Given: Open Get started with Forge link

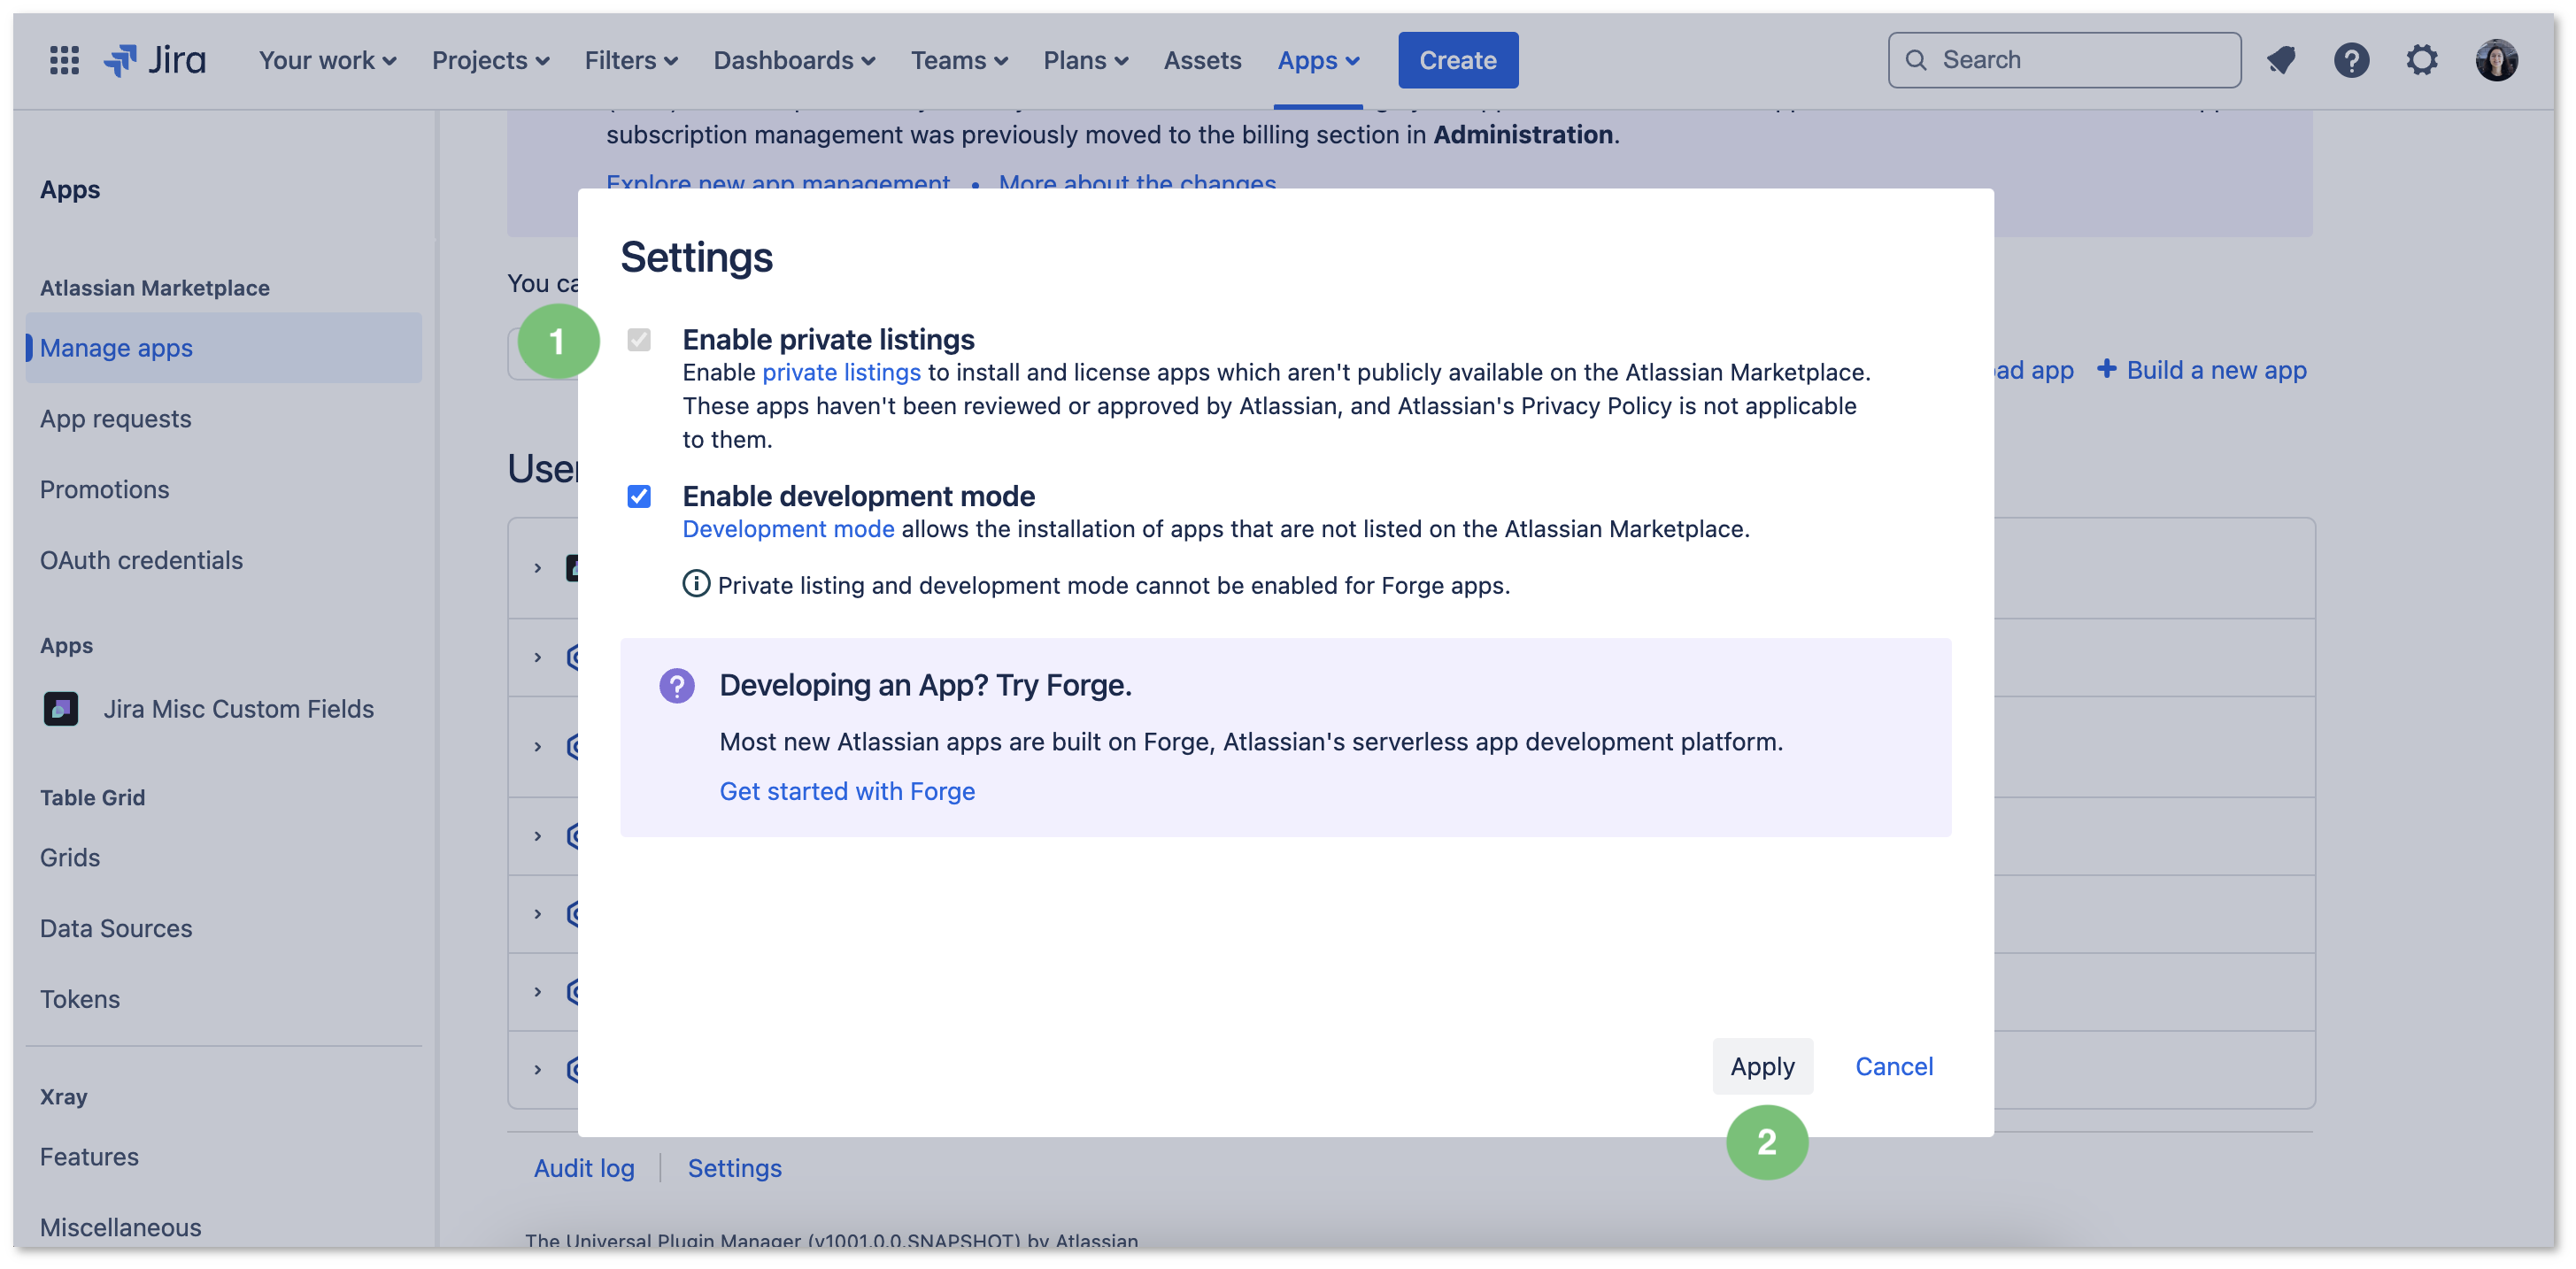Looking at the screenshot, I should (x=847, y=791).
